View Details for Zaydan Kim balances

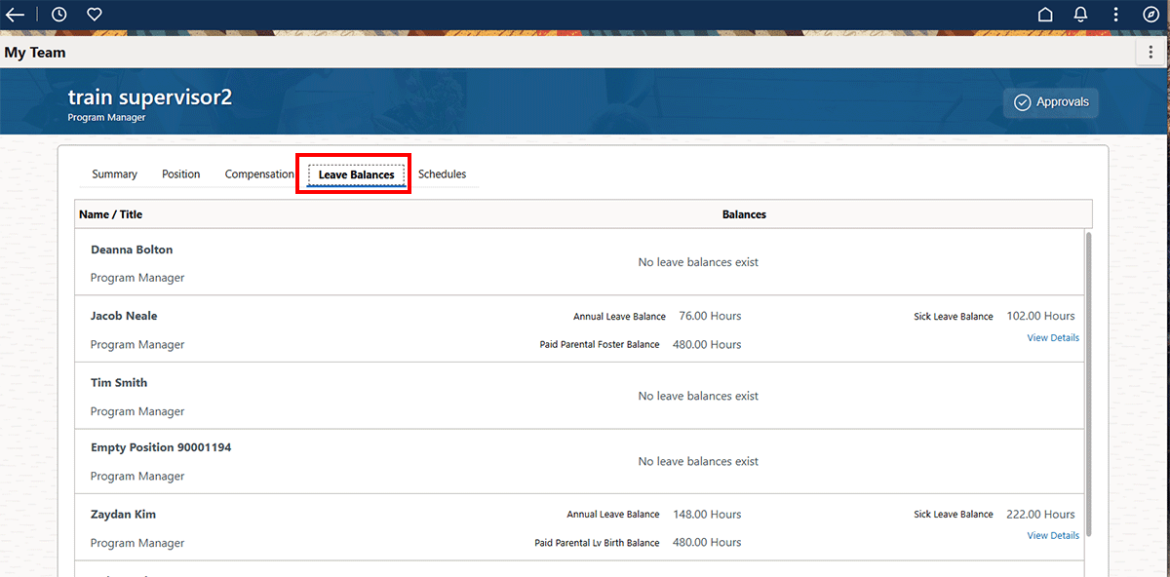click(x=1053, y=536)
